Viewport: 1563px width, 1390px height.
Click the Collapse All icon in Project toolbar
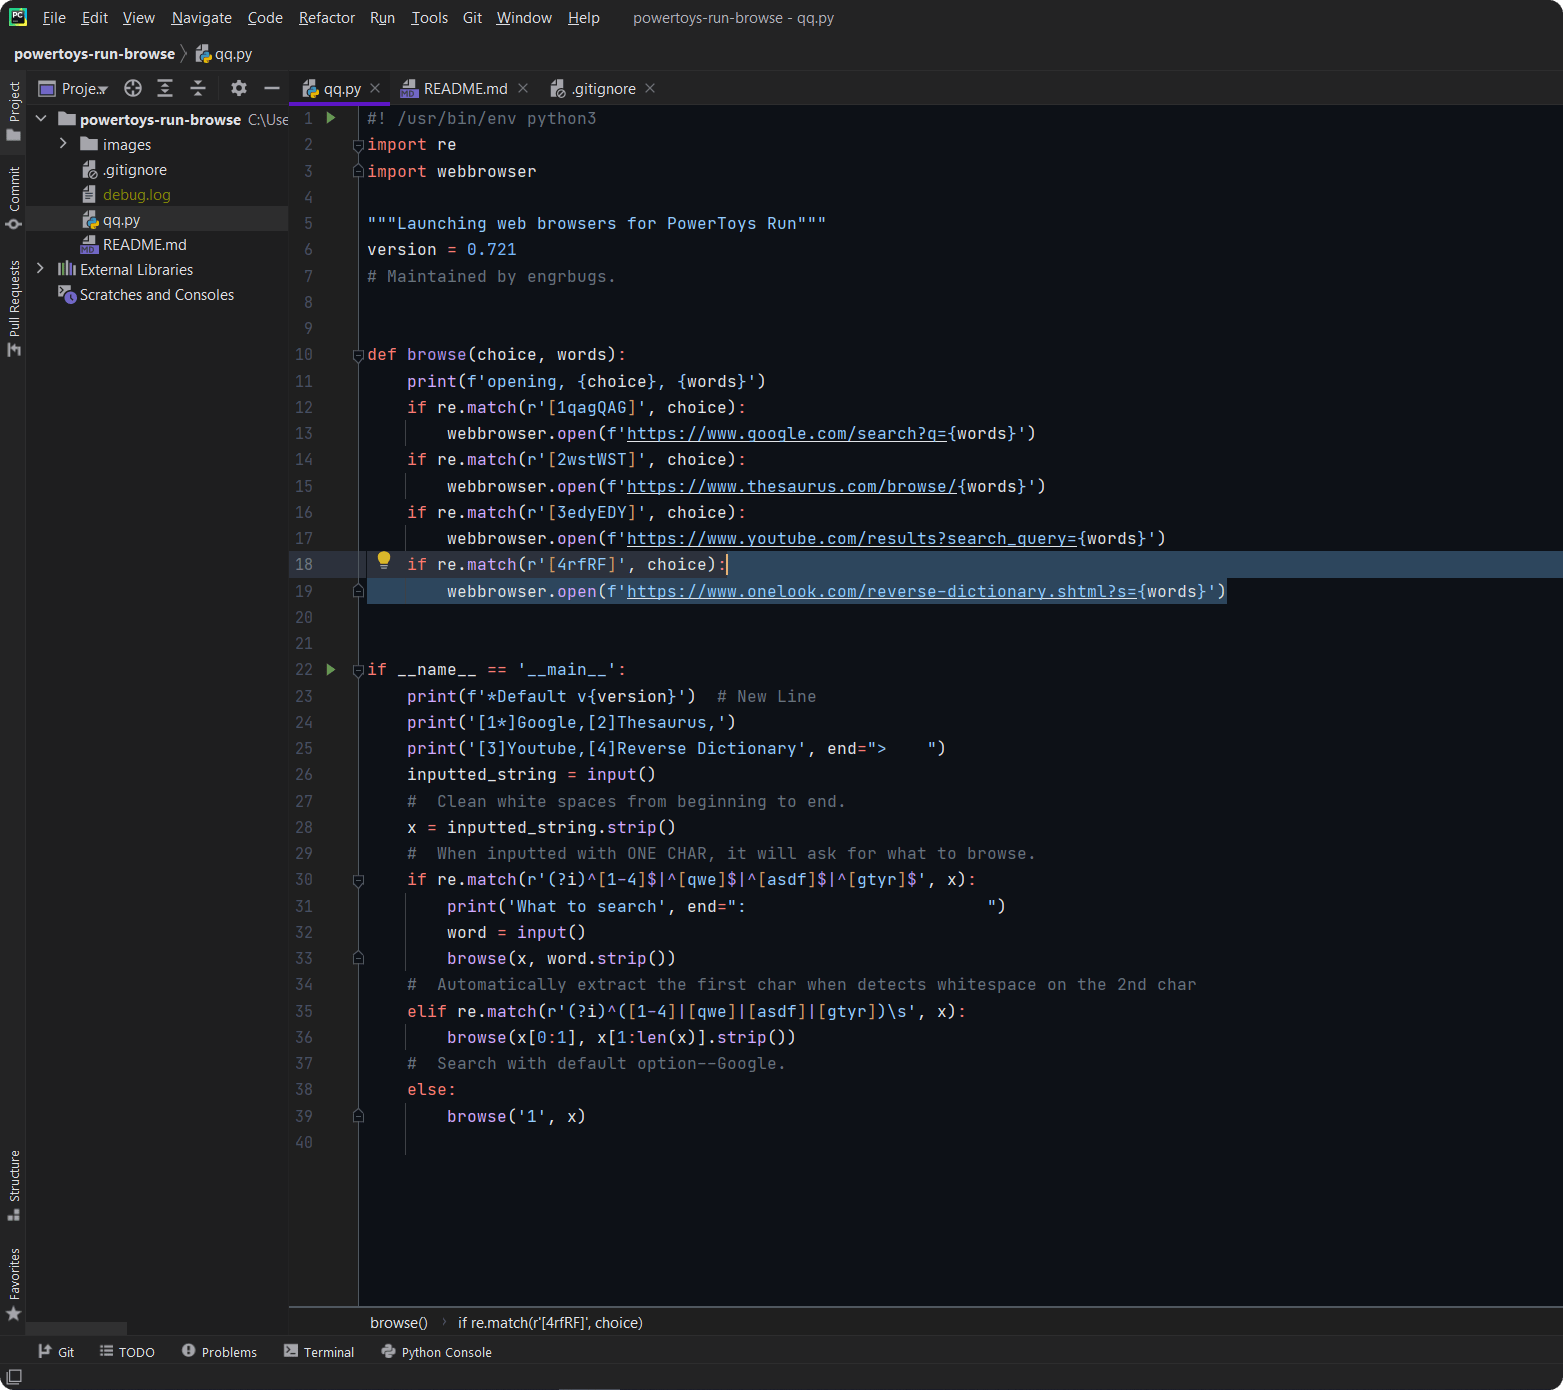(198, 88)
